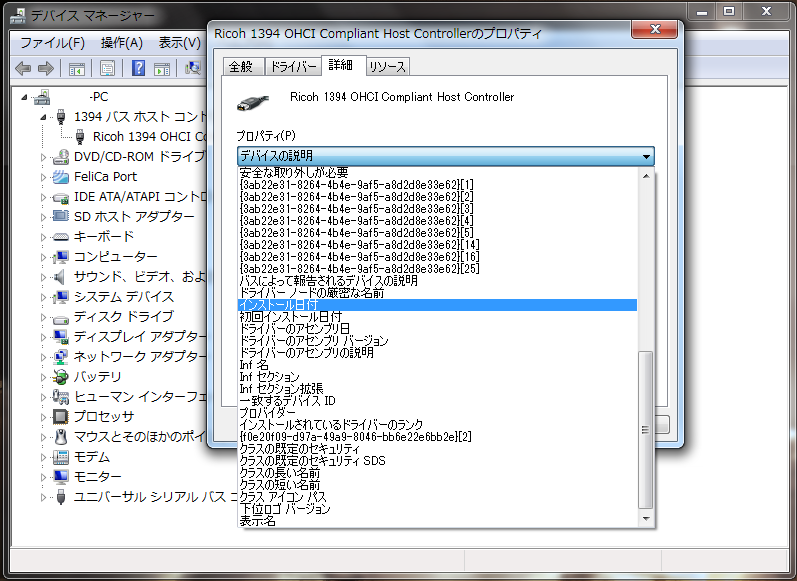This screenshot has width=797, height=581.
Task: Select the GUID entry ending in [25]
Action: pyautogui.click(x=437, y=268)
